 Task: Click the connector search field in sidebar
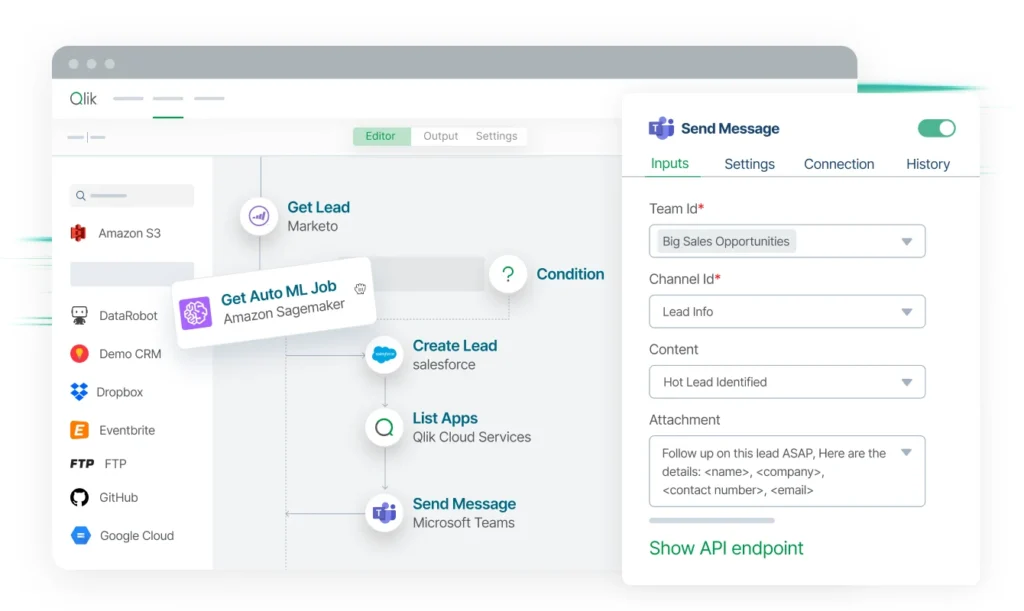132,196
